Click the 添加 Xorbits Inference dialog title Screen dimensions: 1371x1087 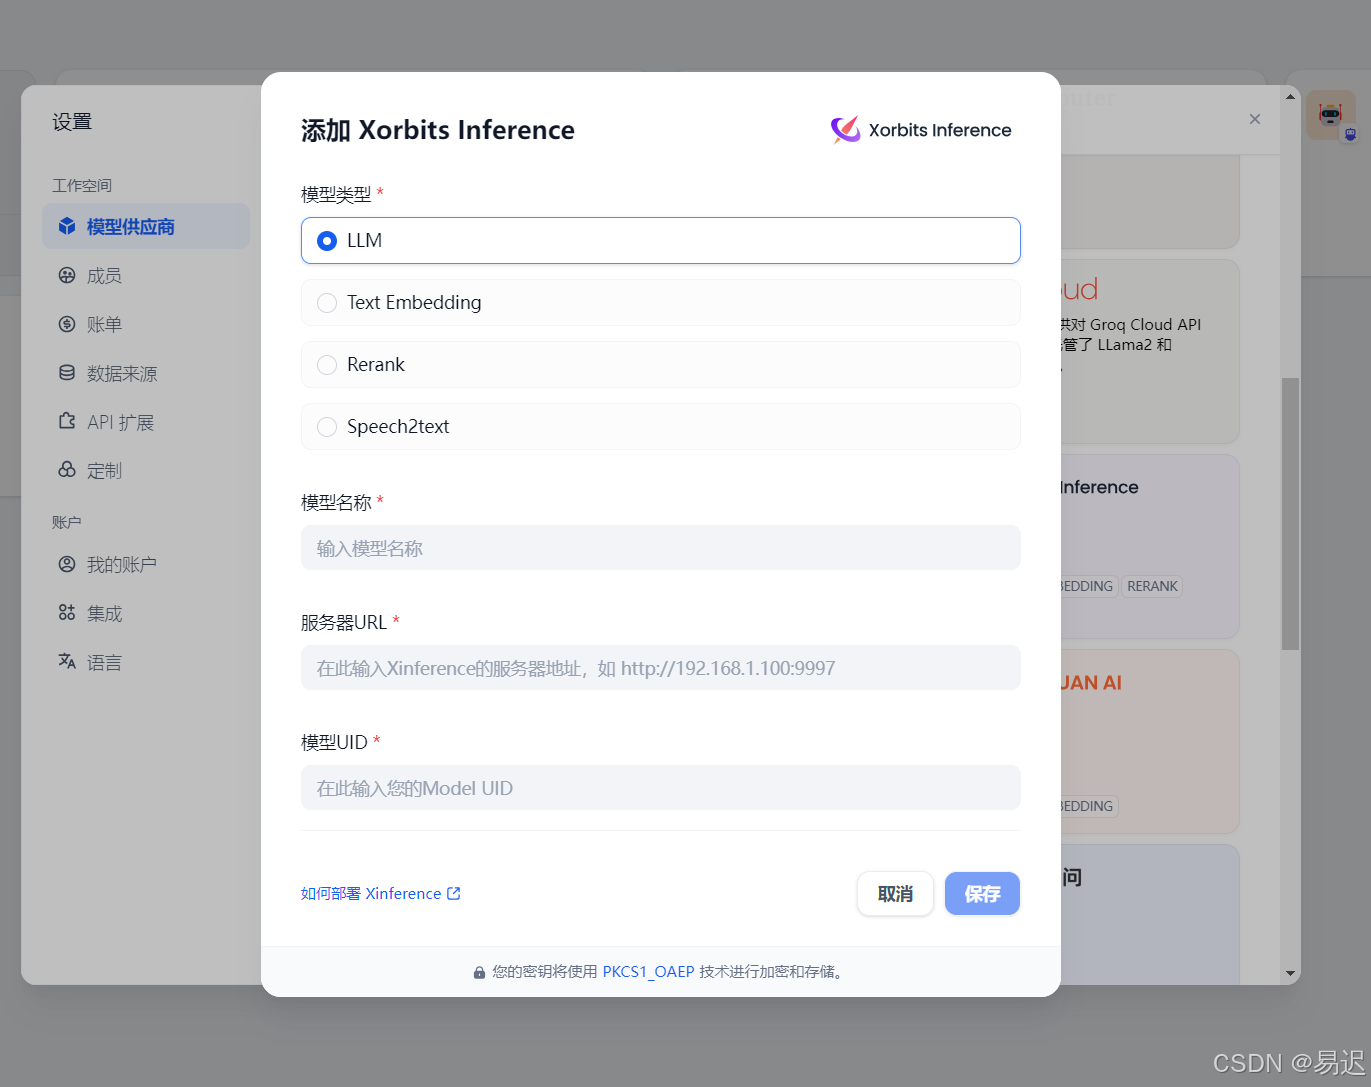coord(438,130)
